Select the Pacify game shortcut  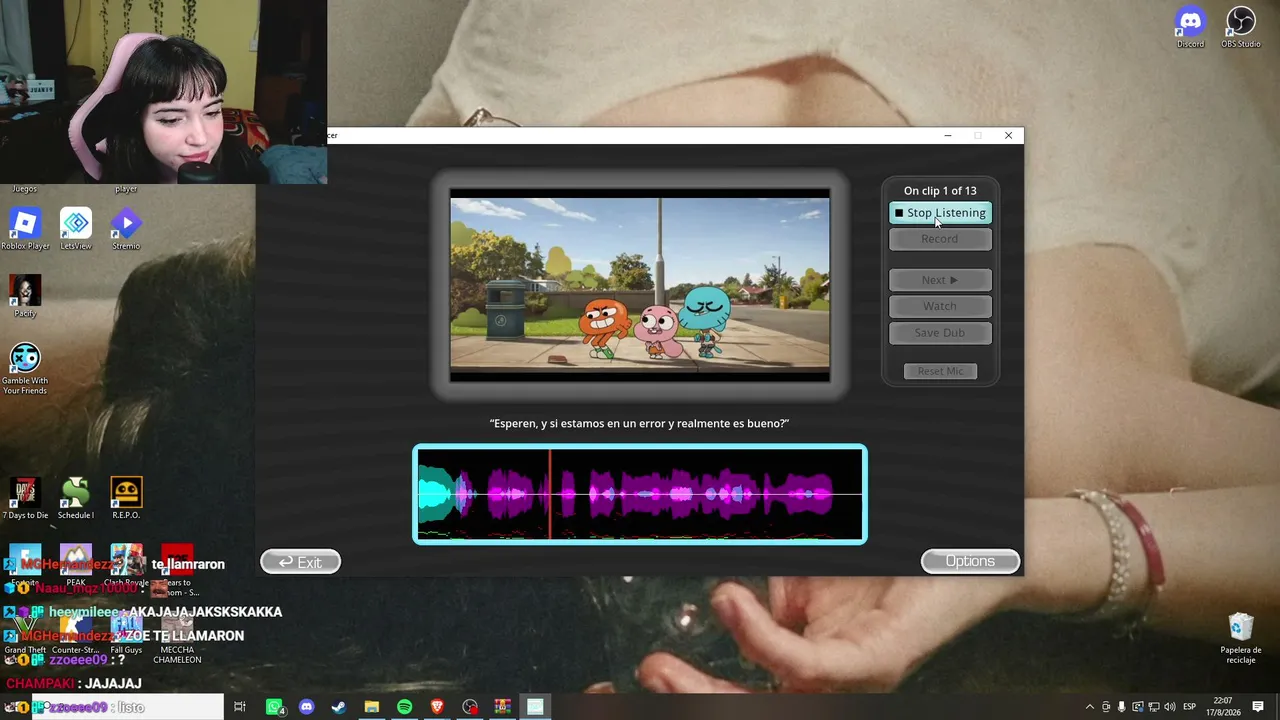(25, 296)
